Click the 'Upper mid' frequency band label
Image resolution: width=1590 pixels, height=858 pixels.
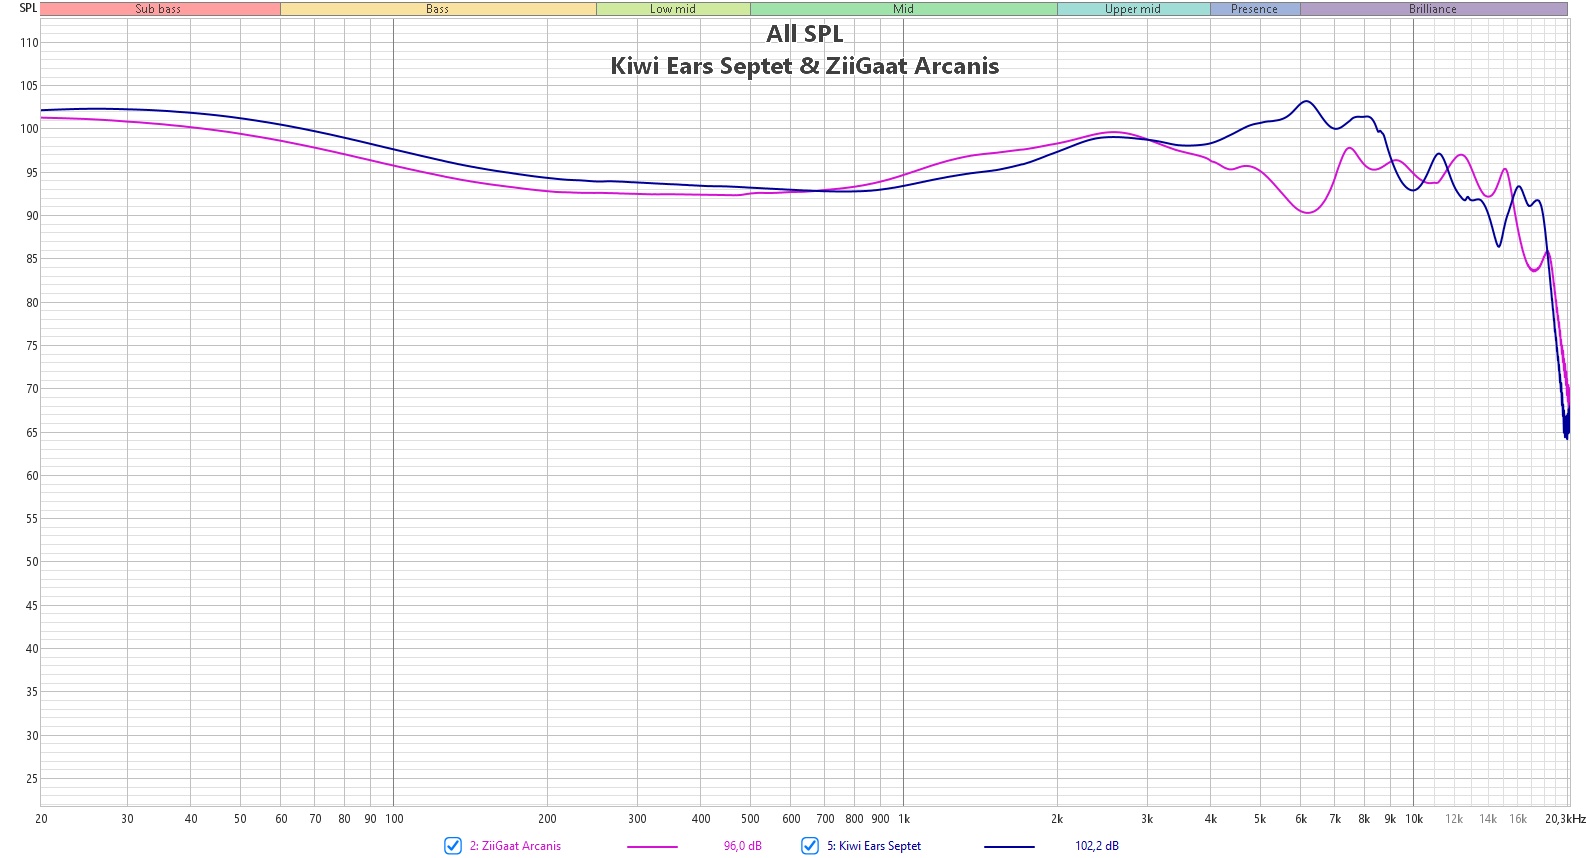[1133, 9]
